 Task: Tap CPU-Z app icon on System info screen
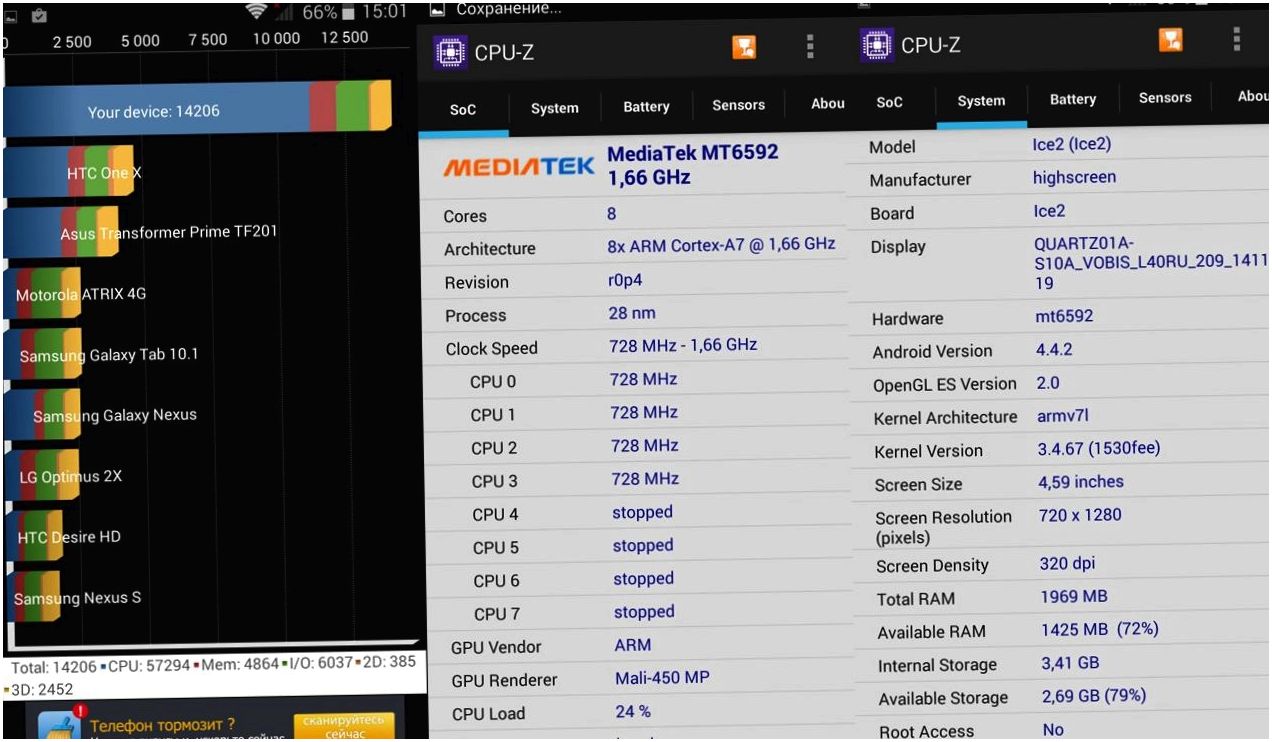click(878, 45)
